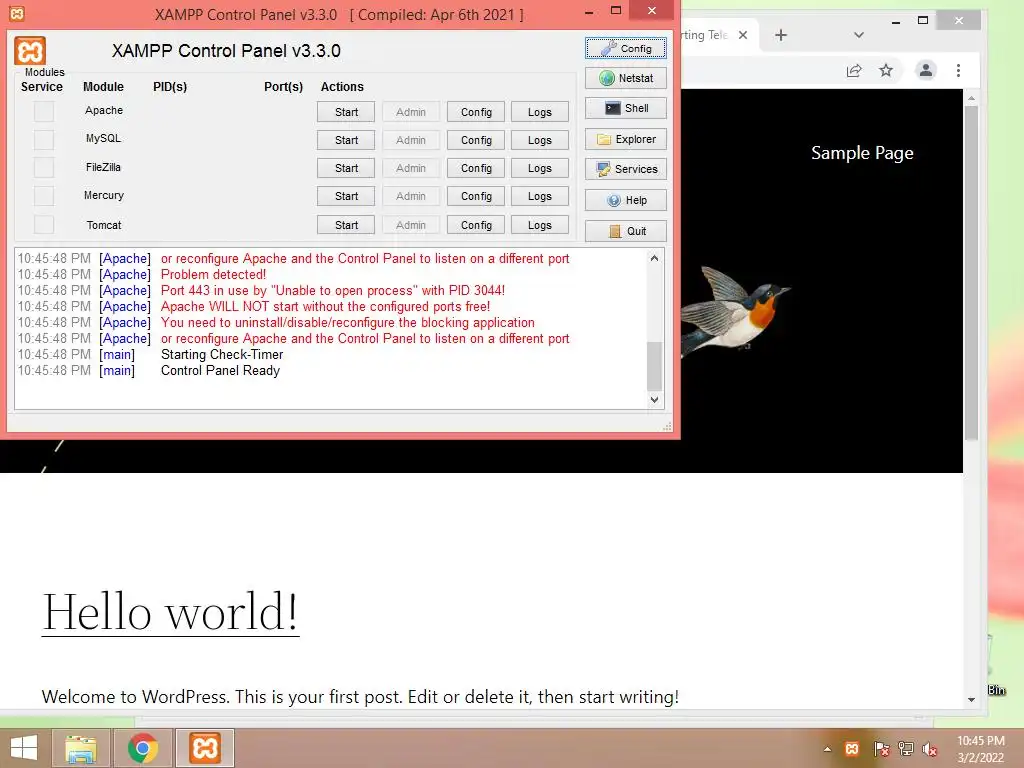
Task: Click Chrome page scroll up arrow
Action: [971, 98]
